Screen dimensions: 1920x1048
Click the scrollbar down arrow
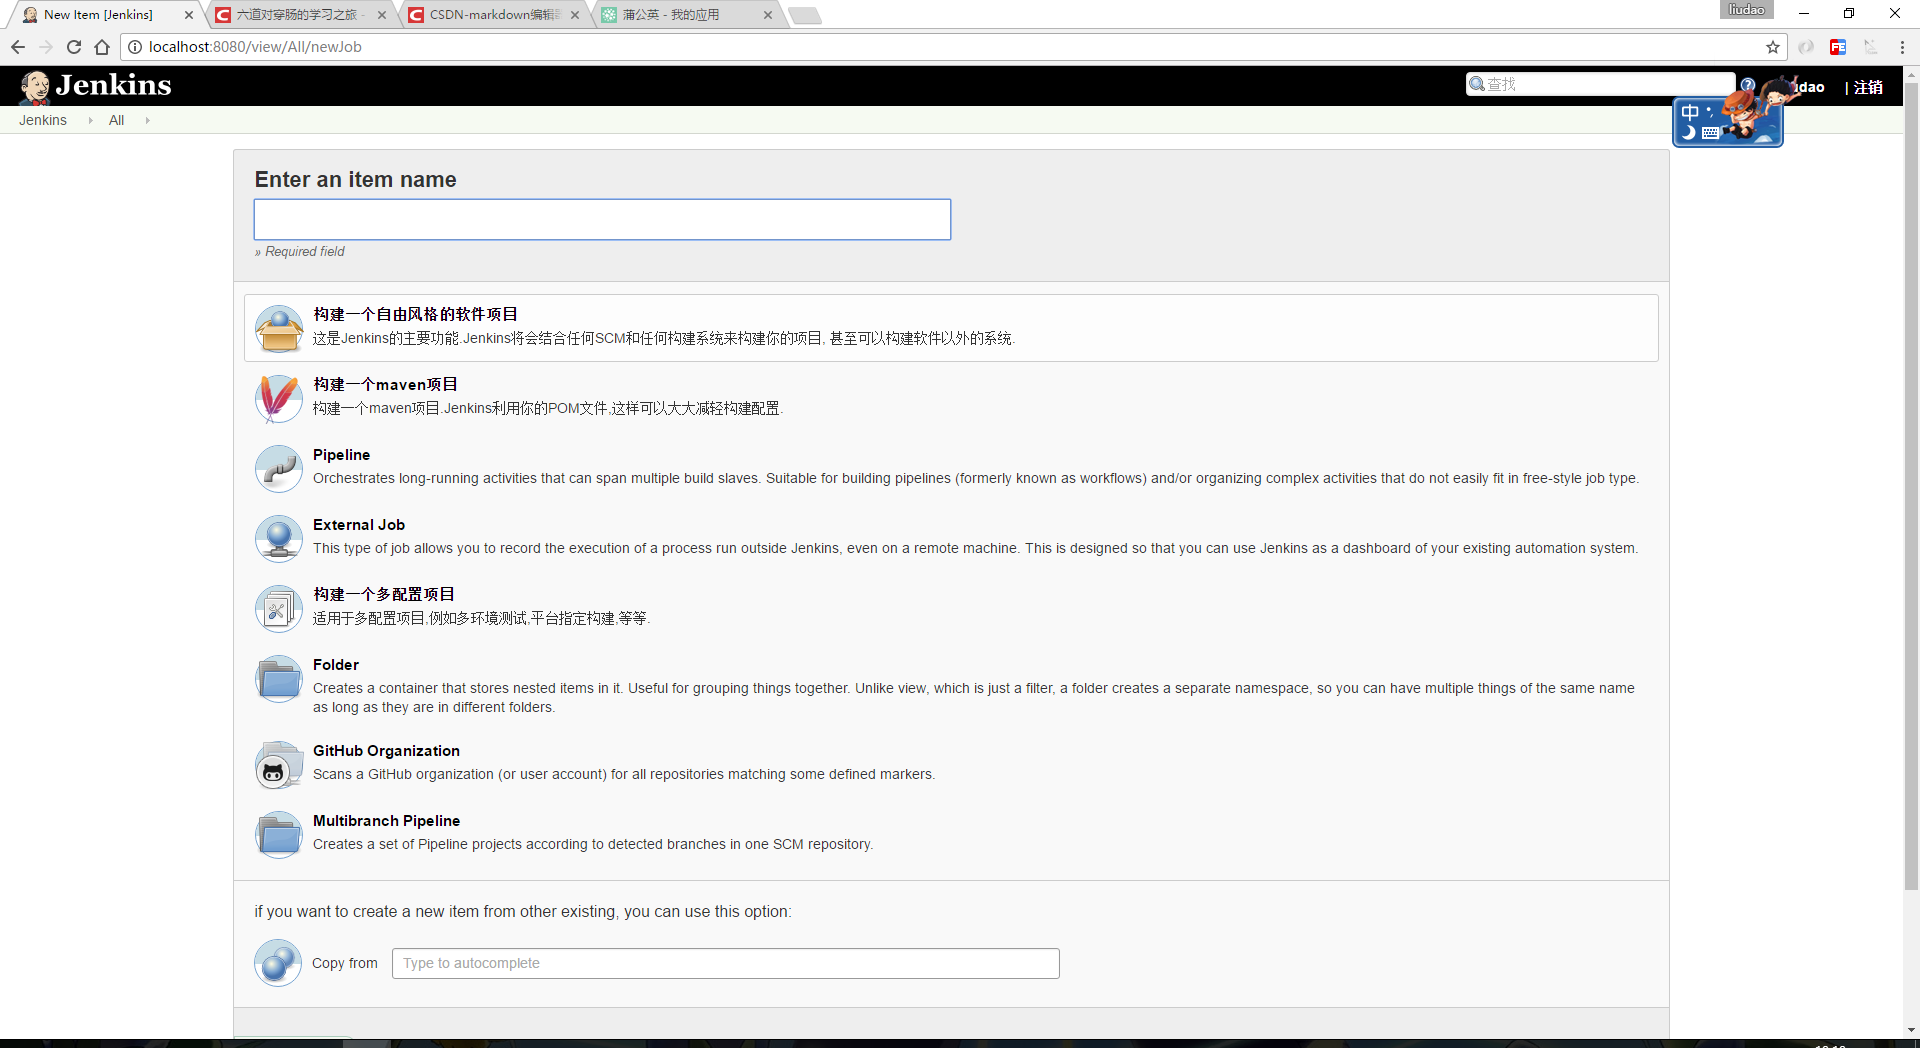point(1911,1029)
